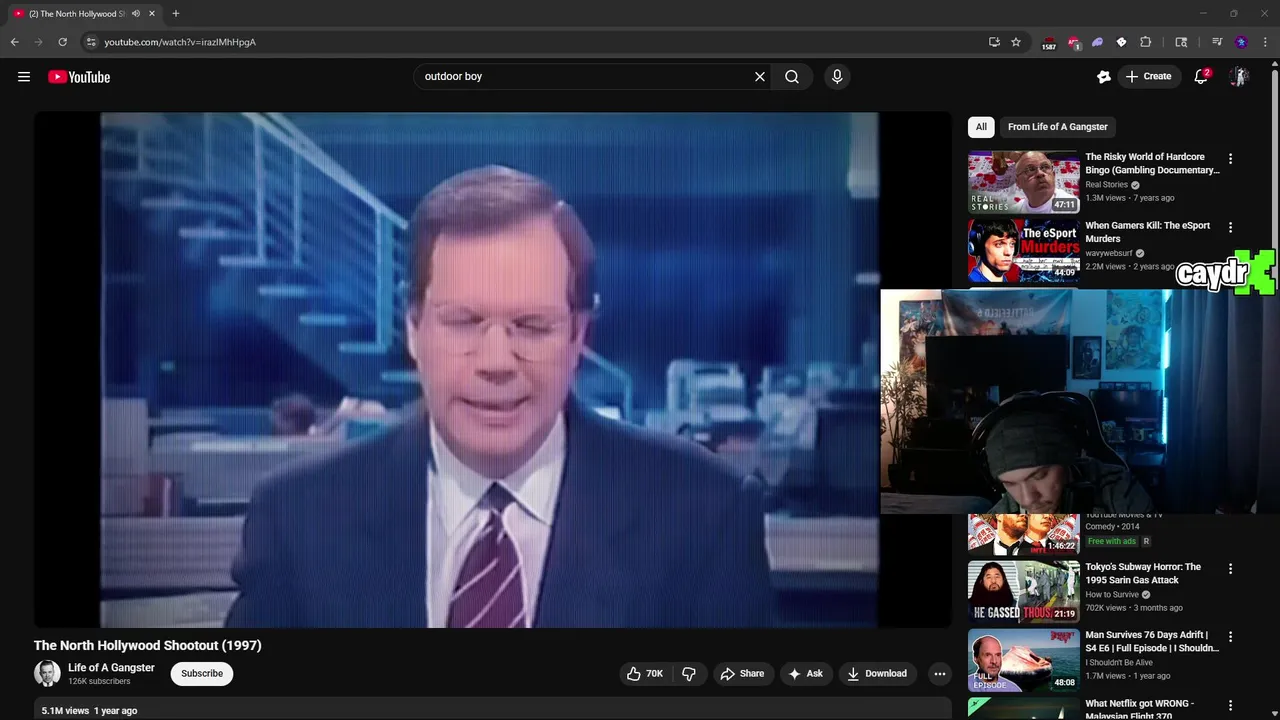Select the 'From Life of A Gangster' chip
The image size is (1280, 720).
[x=1058, y=127]
